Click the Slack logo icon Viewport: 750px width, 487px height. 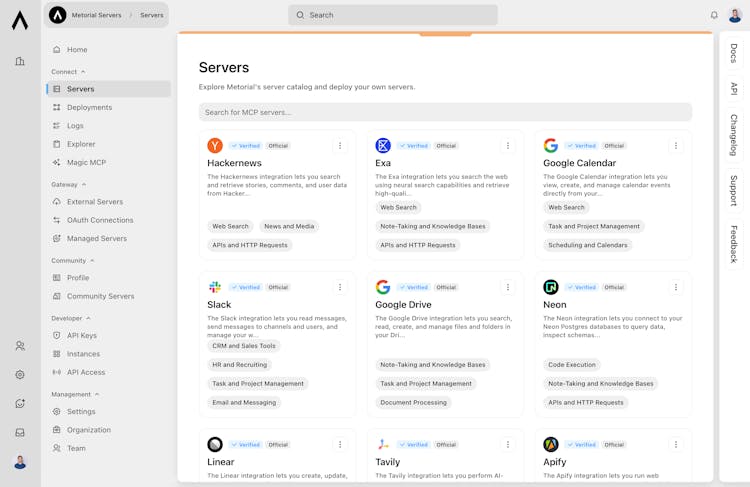coord(215,287)
